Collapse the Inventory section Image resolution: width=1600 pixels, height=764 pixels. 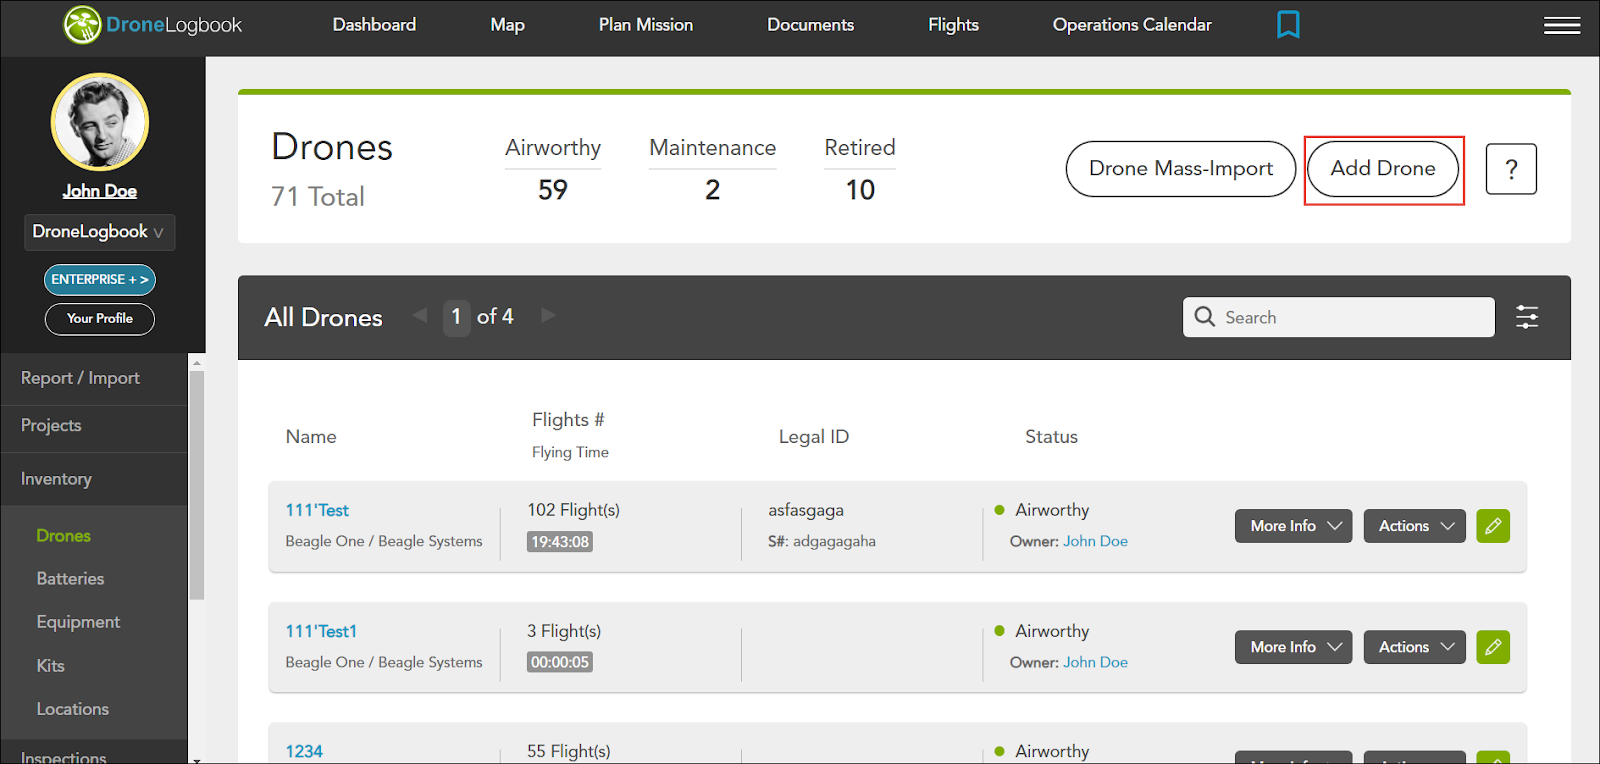[x=94, y=479]
